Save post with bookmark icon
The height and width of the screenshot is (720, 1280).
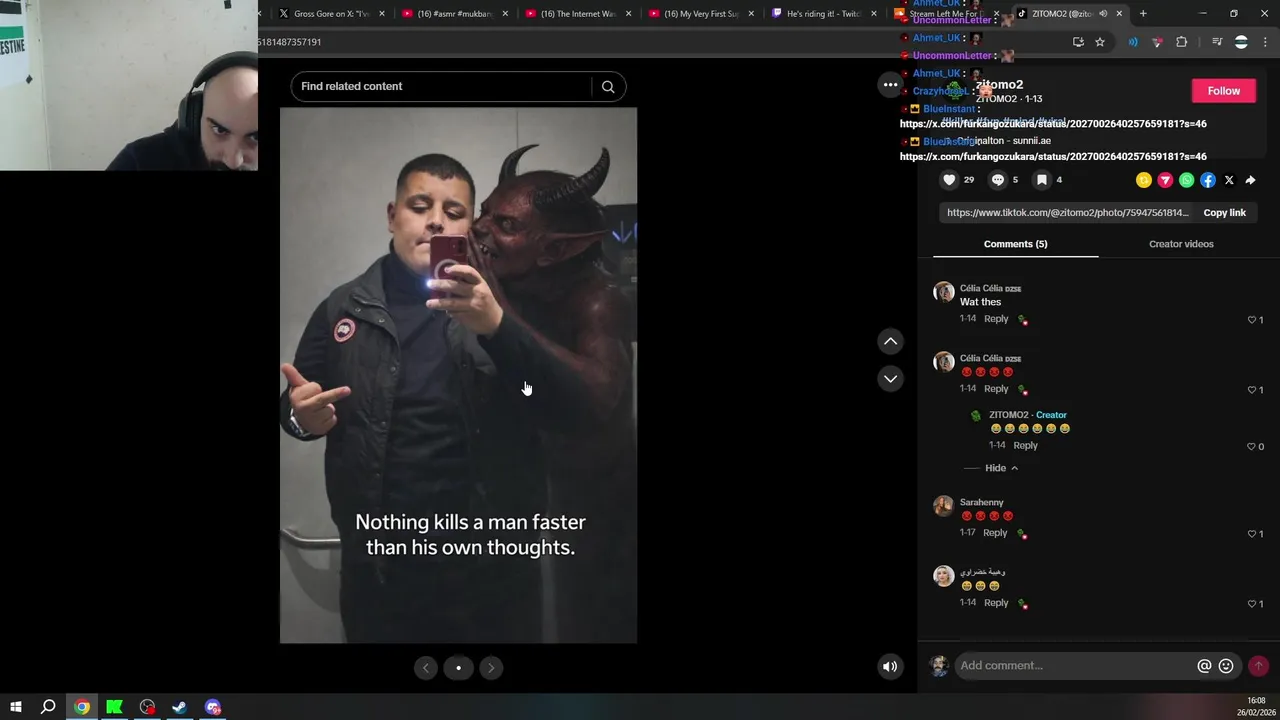pos(1041,180)
